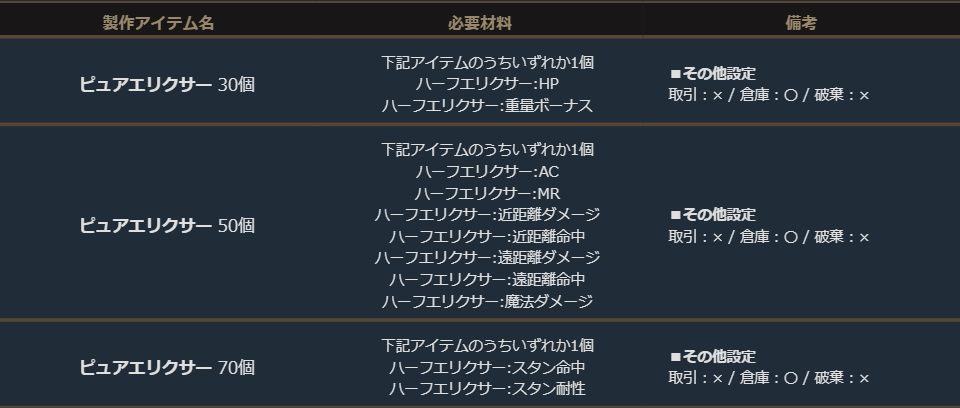Click the 備考 column header

point(801,23)
